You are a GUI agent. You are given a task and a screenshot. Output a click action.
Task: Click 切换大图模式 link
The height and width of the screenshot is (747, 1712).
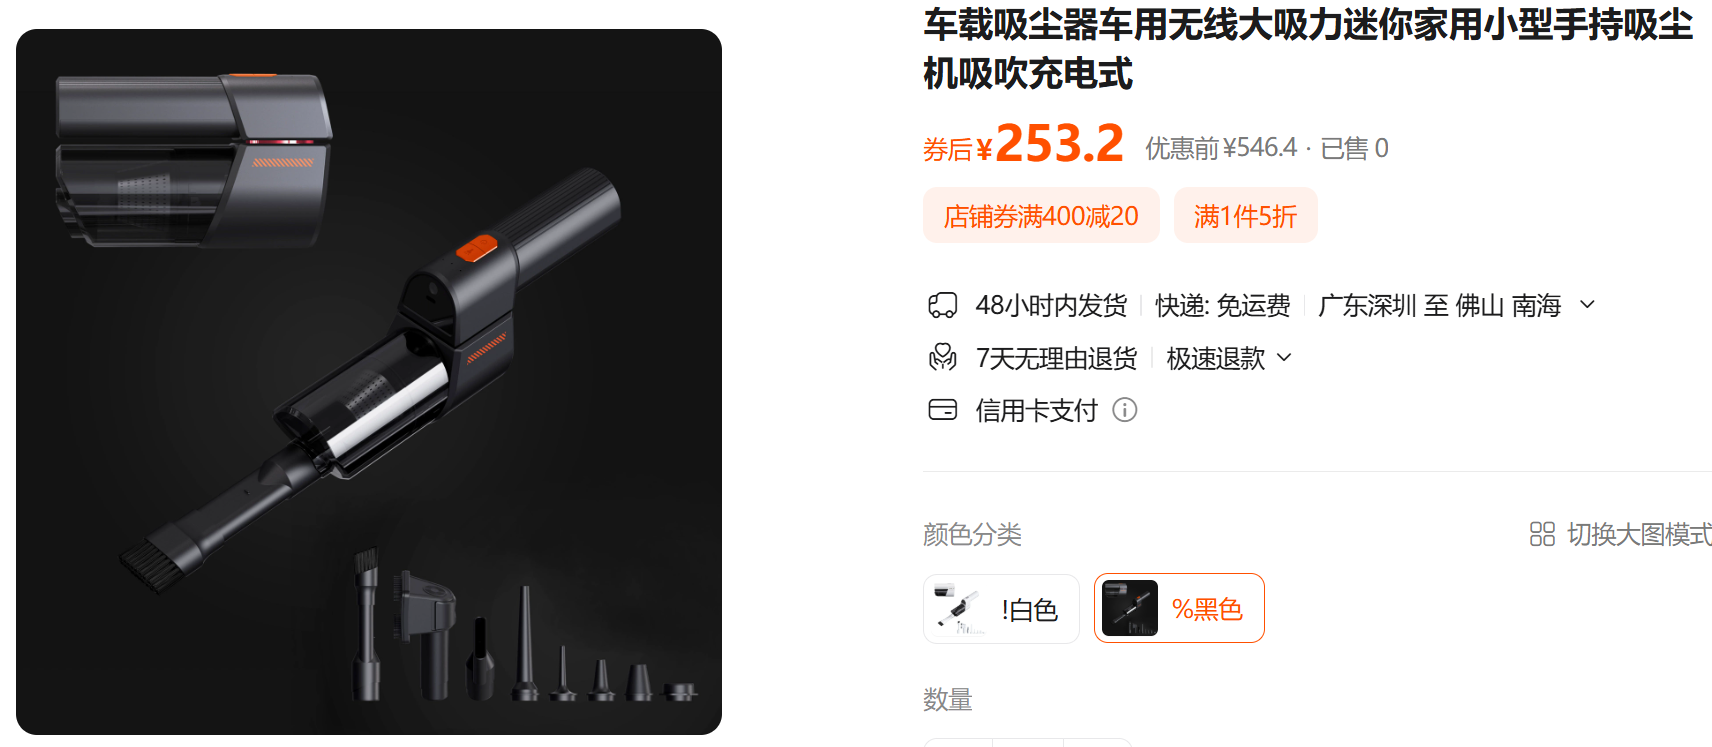point(1639,534)
